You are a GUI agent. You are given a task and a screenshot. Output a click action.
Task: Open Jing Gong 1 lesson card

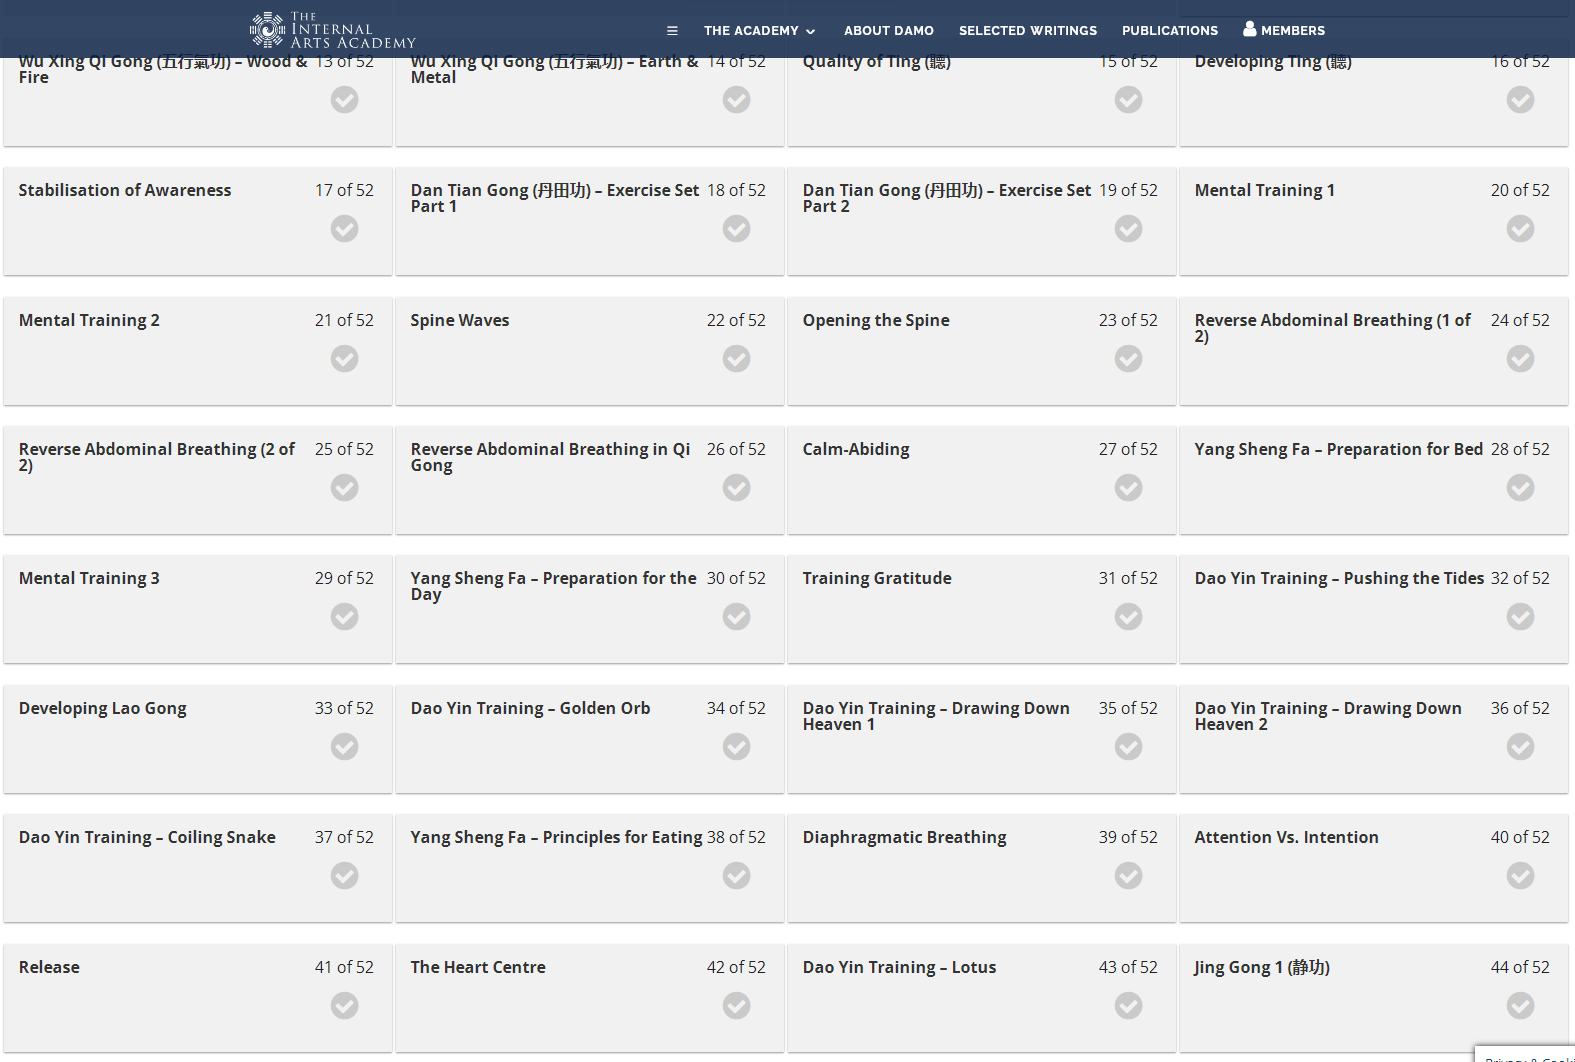1373,998
